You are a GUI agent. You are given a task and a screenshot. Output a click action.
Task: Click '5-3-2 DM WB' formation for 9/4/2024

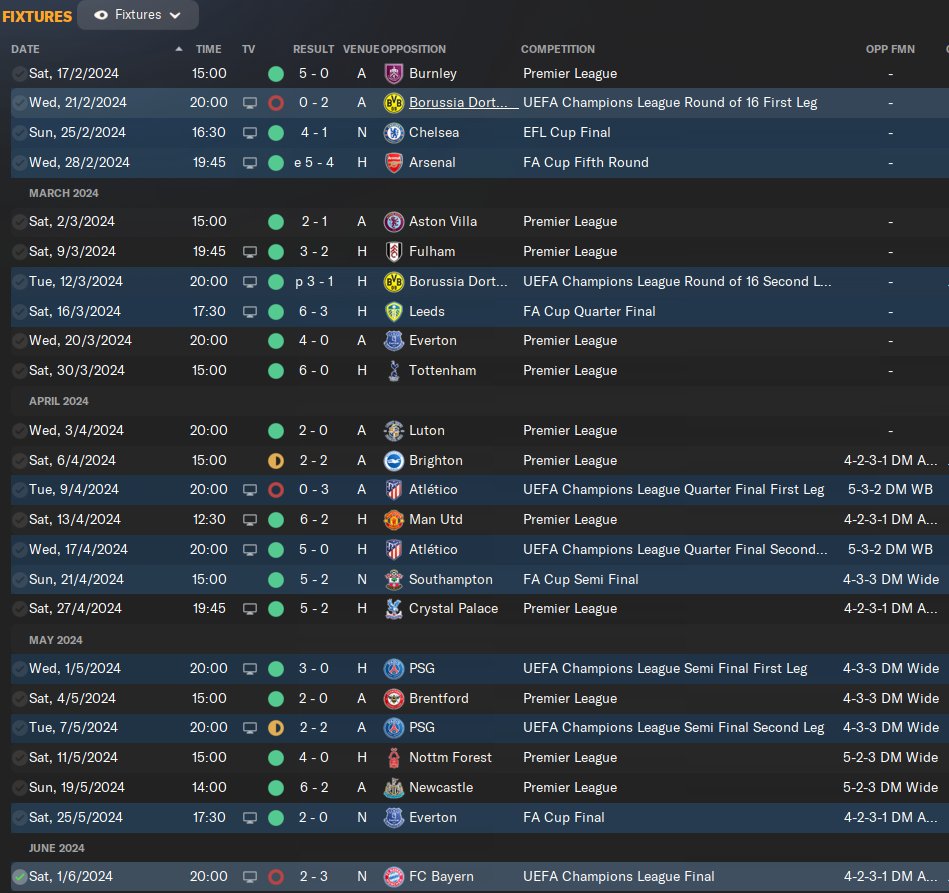pyautogui.click(x=890, y=489)
